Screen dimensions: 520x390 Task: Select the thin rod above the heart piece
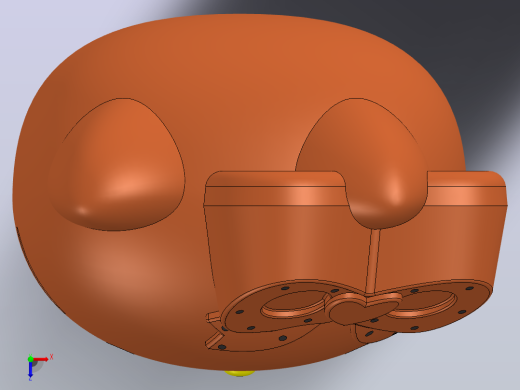tap(373, 261)
